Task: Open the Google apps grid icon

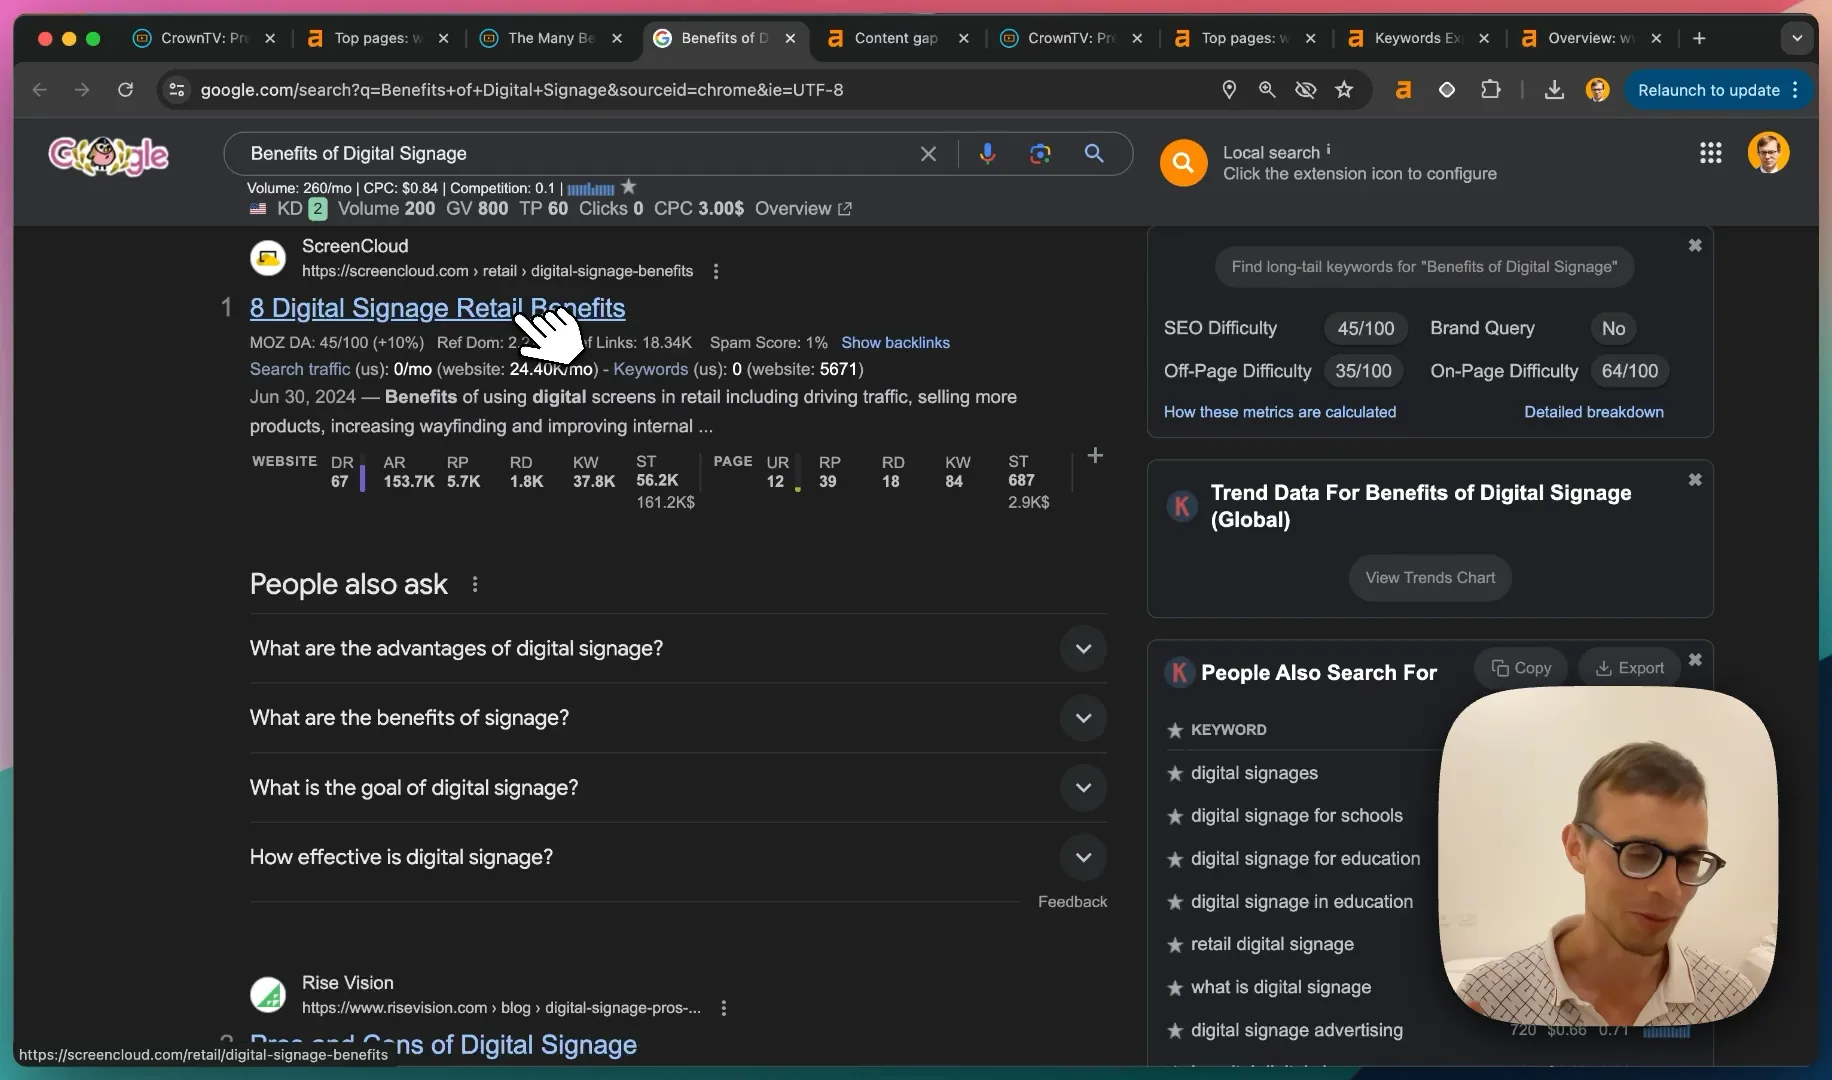Action: tap(1710, 153)
